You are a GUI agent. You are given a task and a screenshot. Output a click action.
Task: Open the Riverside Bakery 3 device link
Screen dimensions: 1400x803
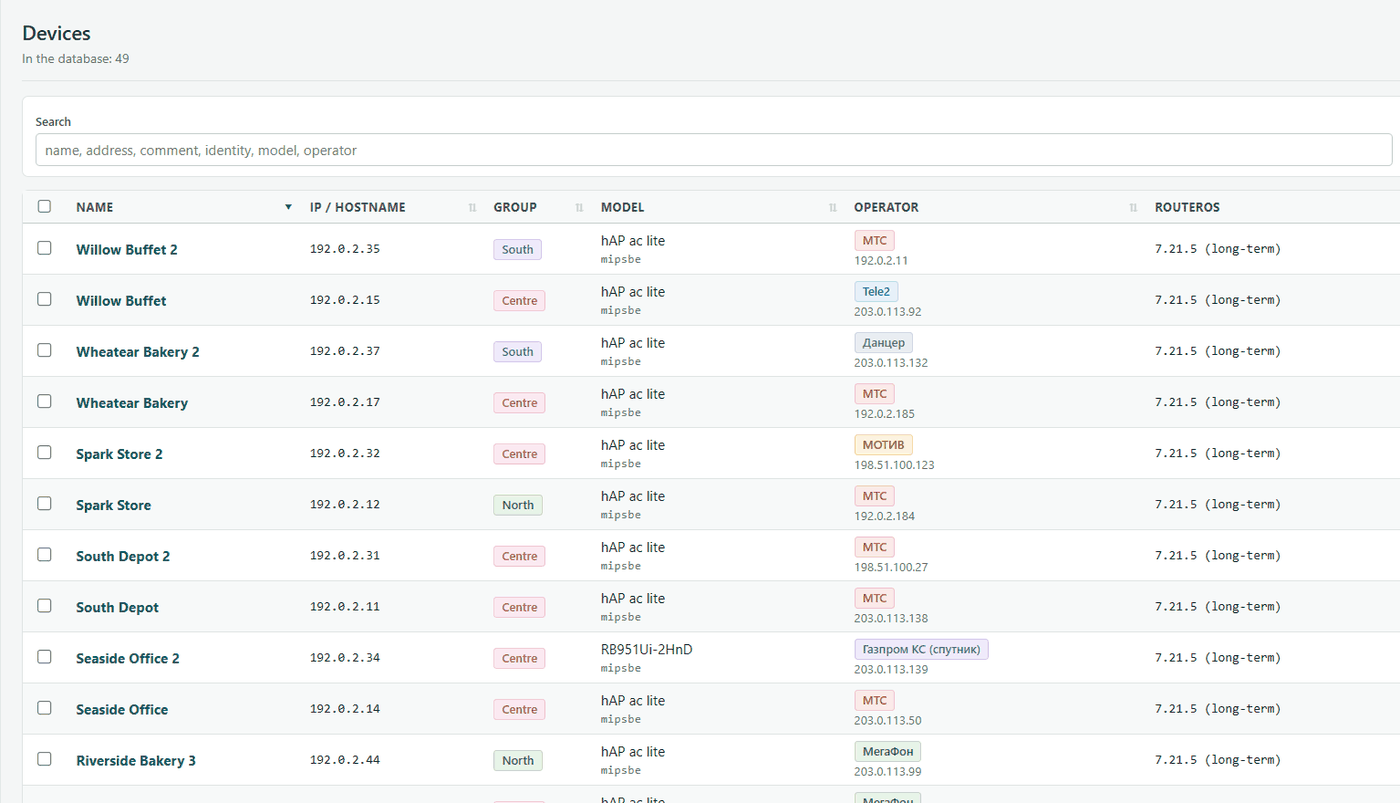136,760
